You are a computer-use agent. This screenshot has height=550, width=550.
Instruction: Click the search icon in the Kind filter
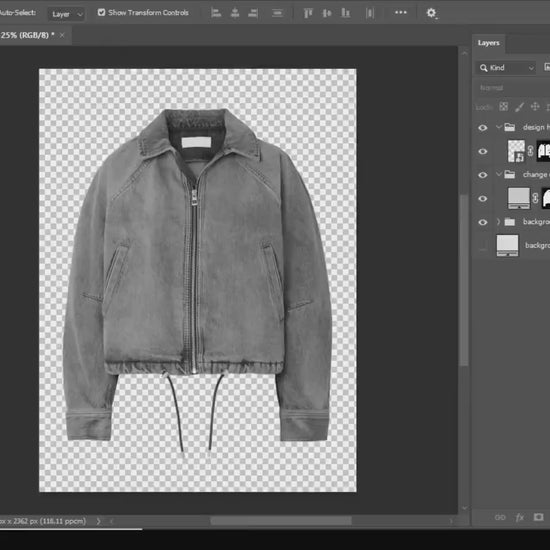(484, 68)
